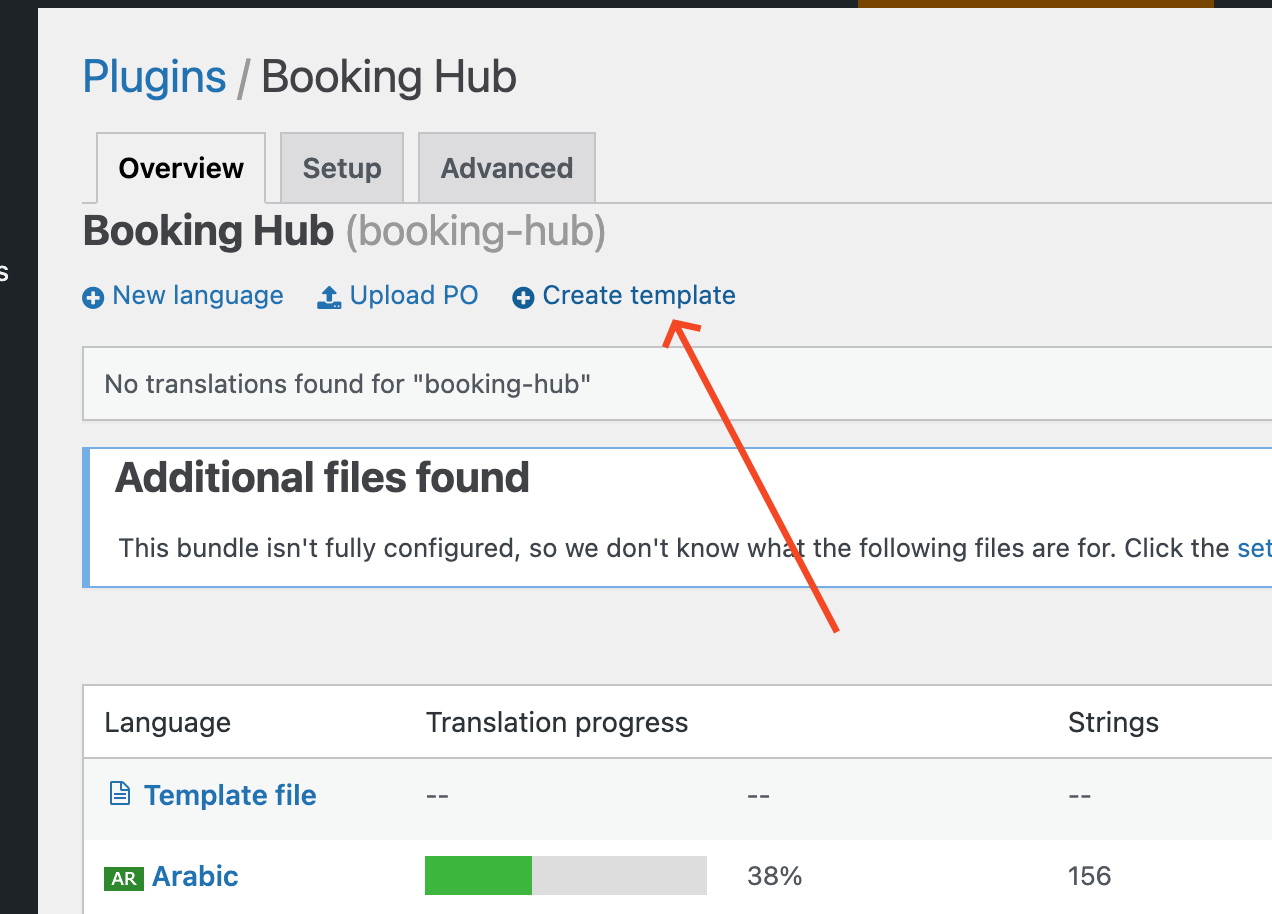Click the Strings column header
This screenshot has width=1272, height=914.
[x=1113, y=723]
